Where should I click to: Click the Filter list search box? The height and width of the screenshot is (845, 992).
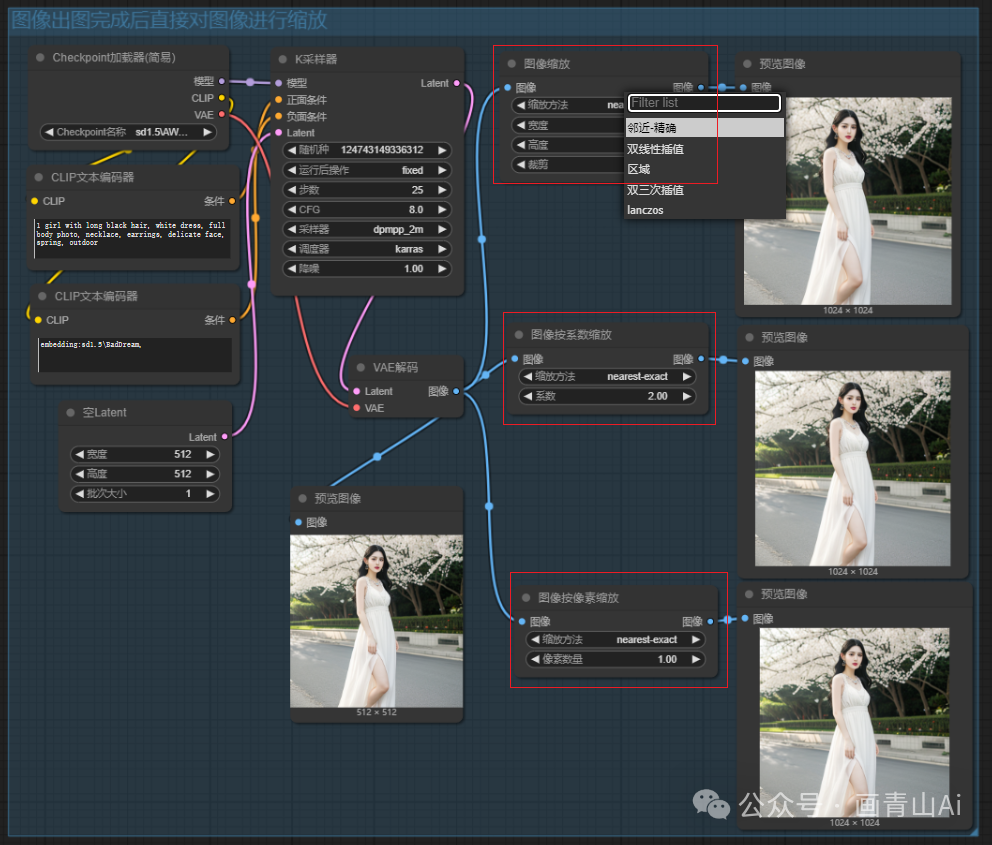(x=704, y=102)
